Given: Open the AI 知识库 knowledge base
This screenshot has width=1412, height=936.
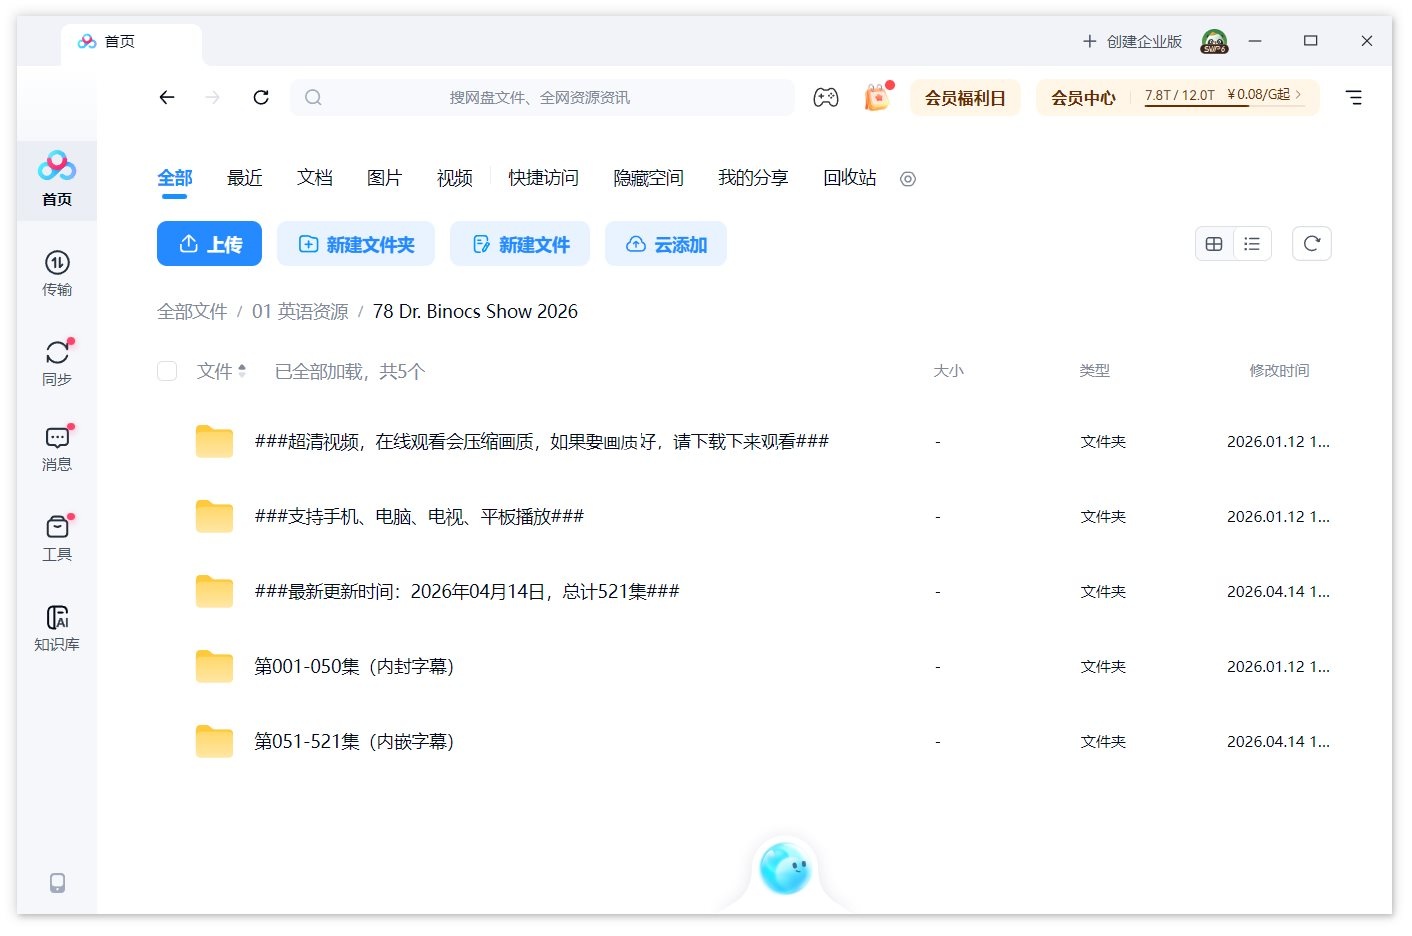Looking at the screenshot, I should [x=56, y=625].
